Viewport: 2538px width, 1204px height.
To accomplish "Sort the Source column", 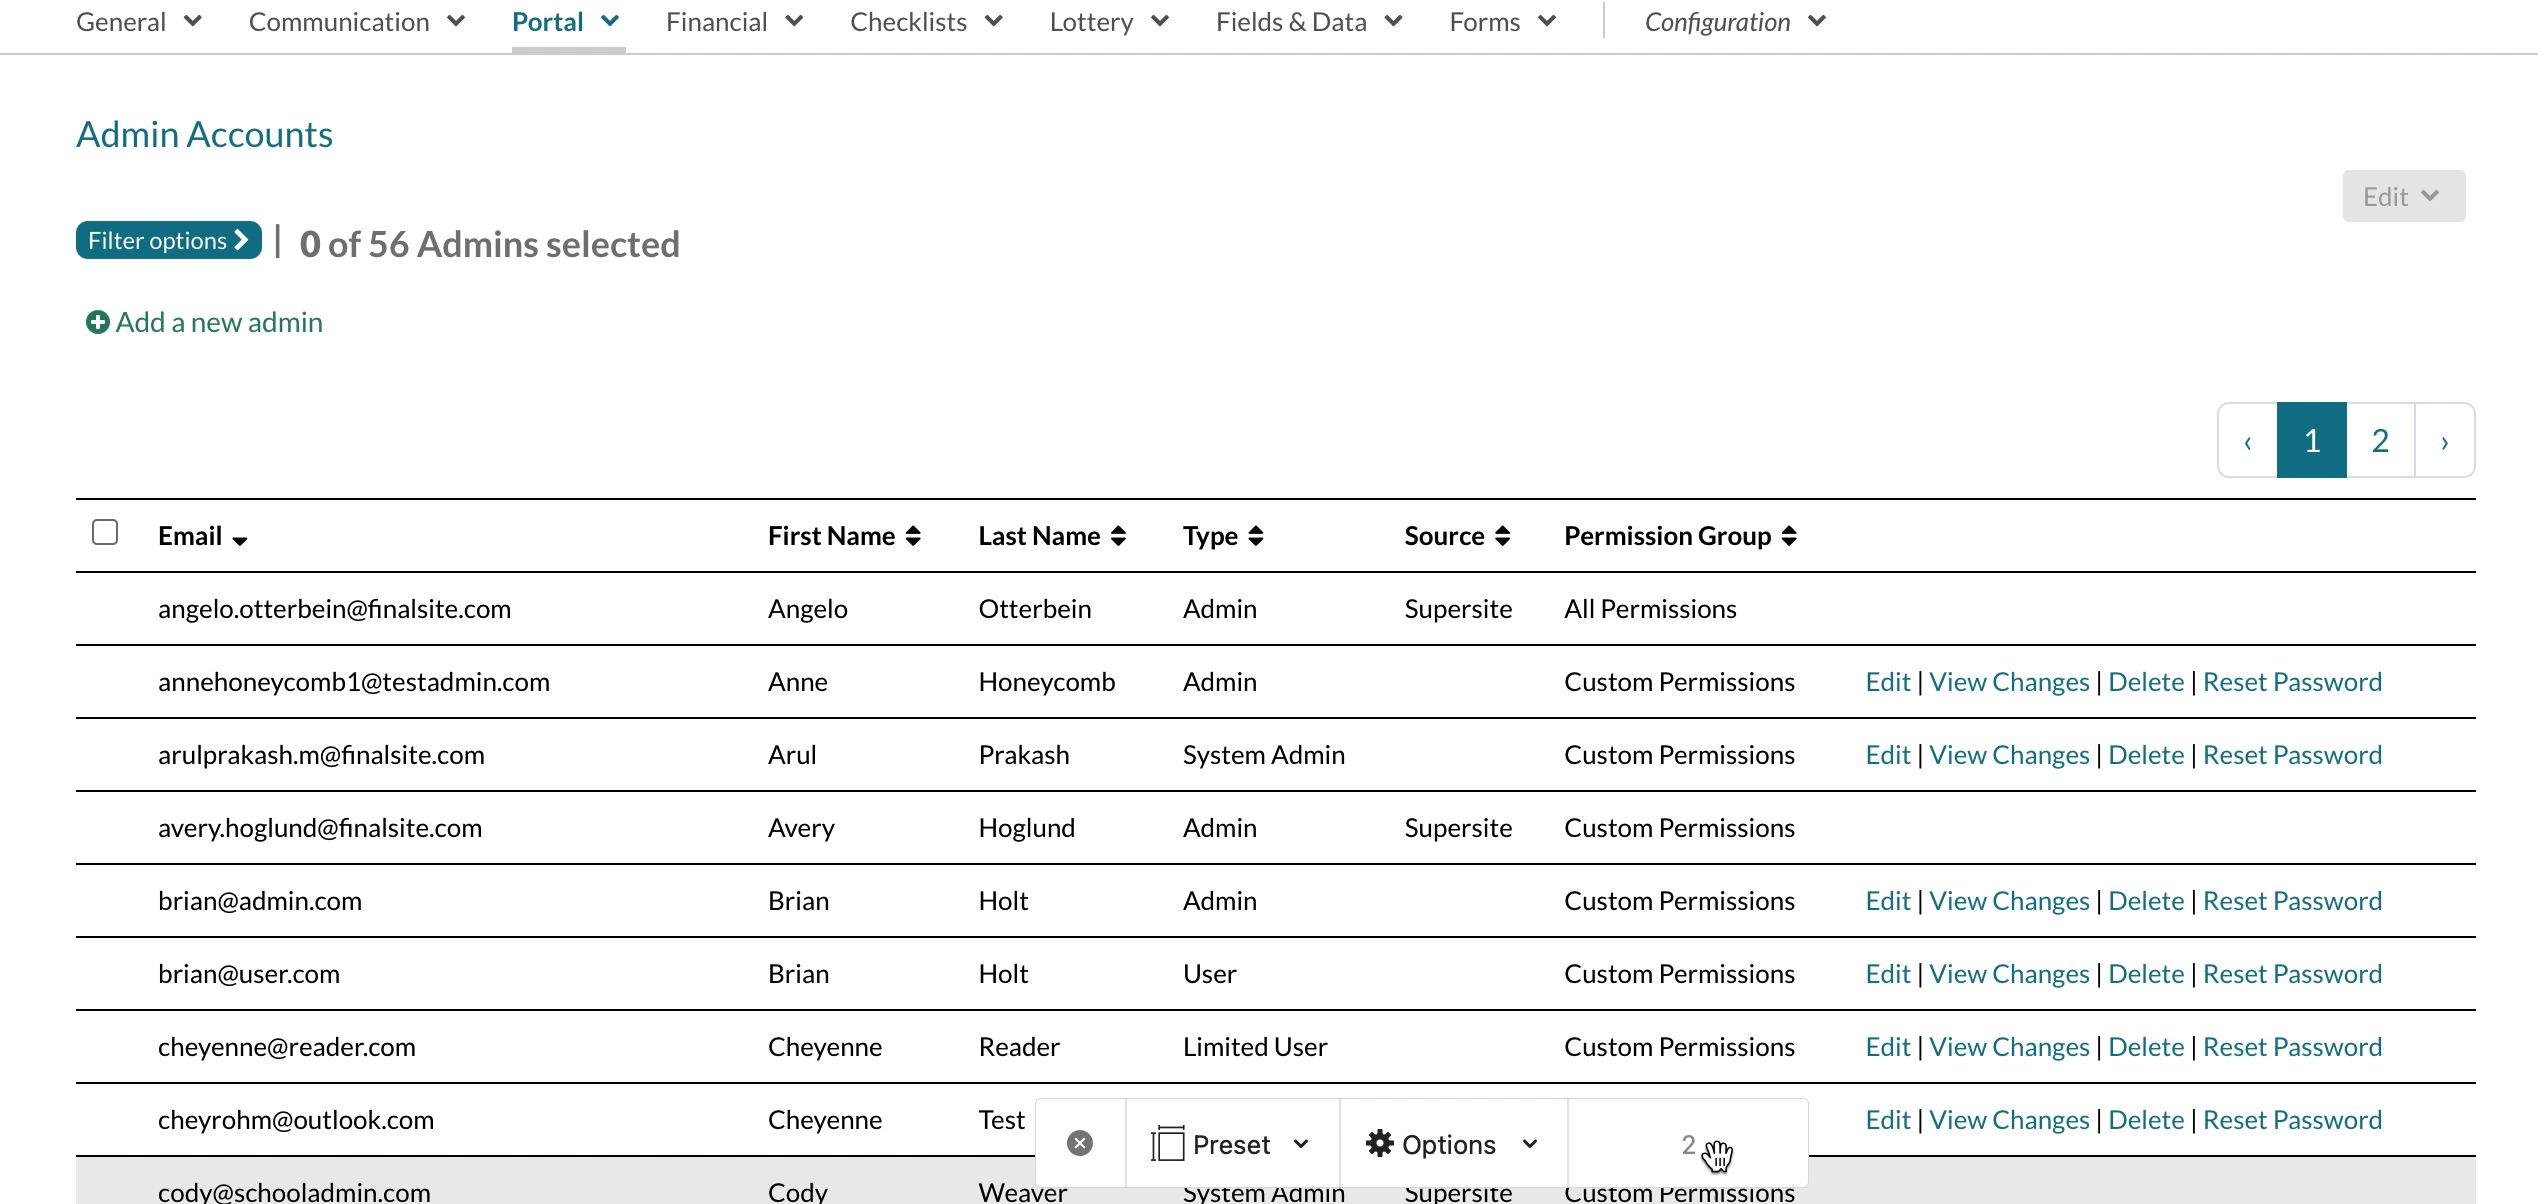I will (x=1502, y=537).
